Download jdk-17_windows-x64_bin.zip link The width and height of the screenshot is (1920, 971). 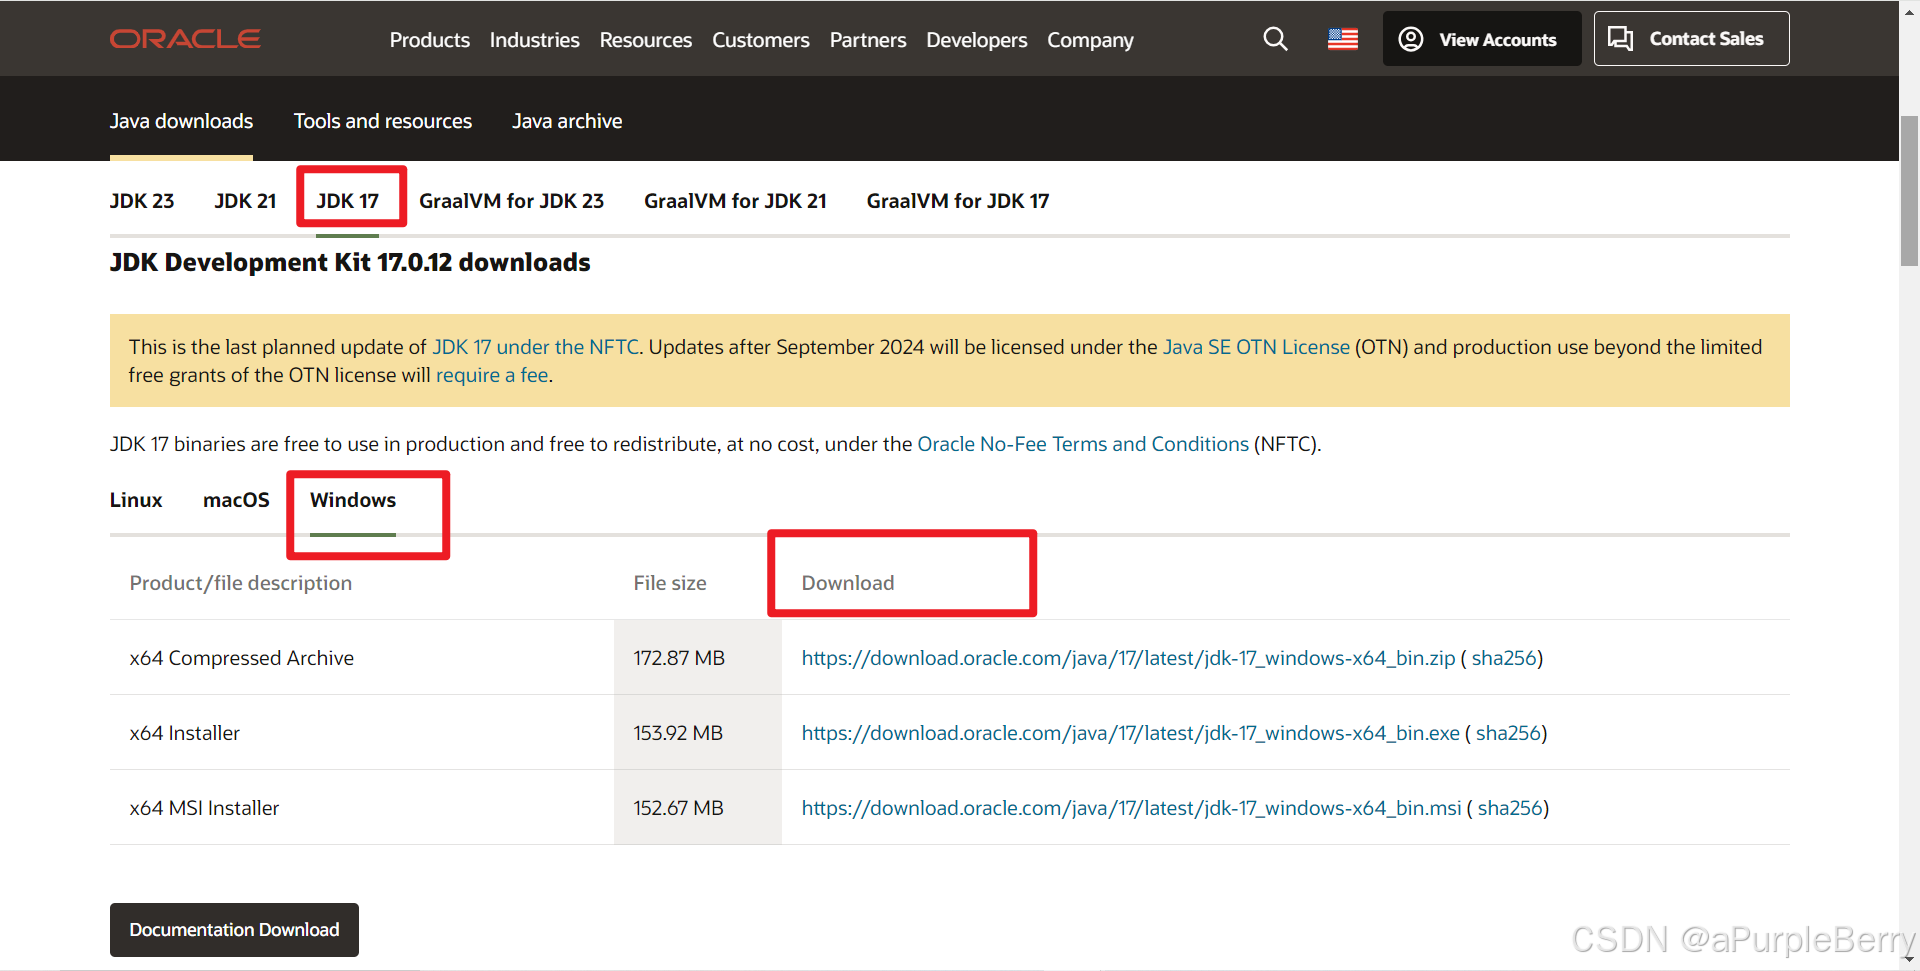click(x=1128, y=658)
